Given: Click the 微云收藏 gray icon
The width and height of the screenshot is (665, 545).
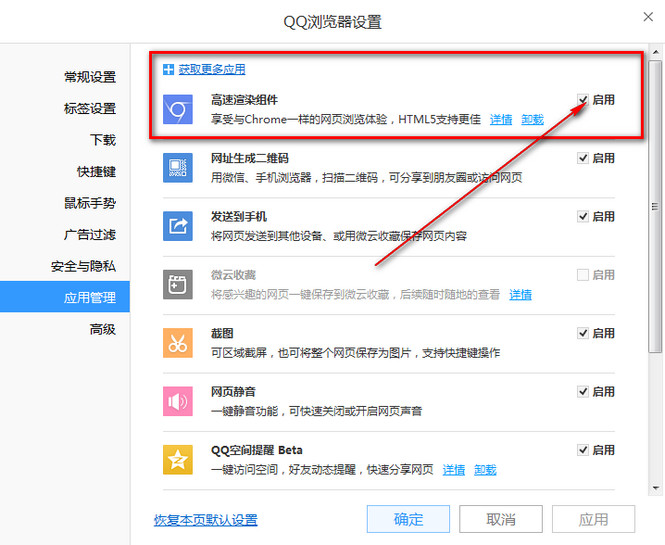Looking at the screenshot, I should click(x=178, y=285).
